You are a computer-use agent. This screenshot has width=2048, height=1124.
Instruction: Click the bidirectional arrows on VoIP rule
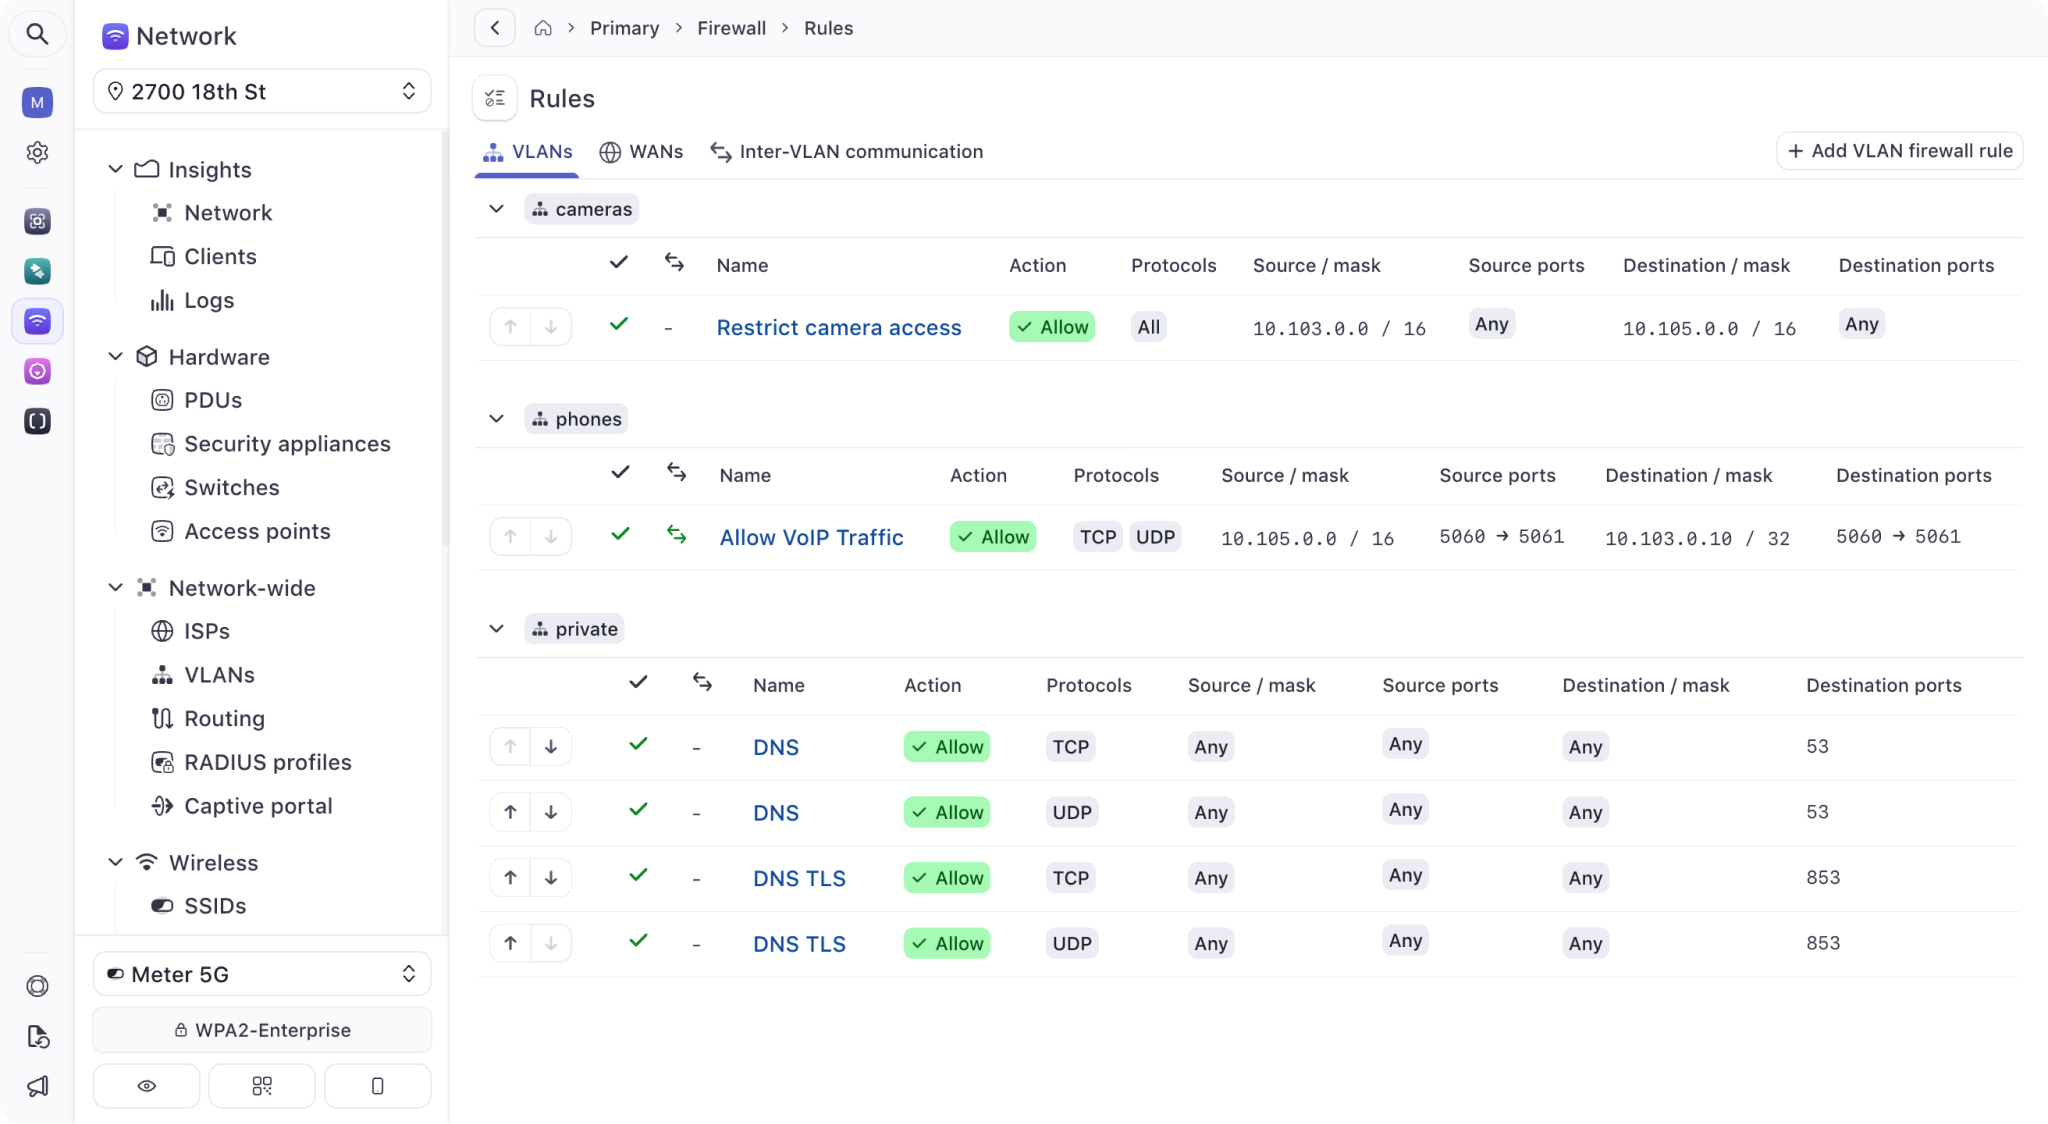pos(677,536)
